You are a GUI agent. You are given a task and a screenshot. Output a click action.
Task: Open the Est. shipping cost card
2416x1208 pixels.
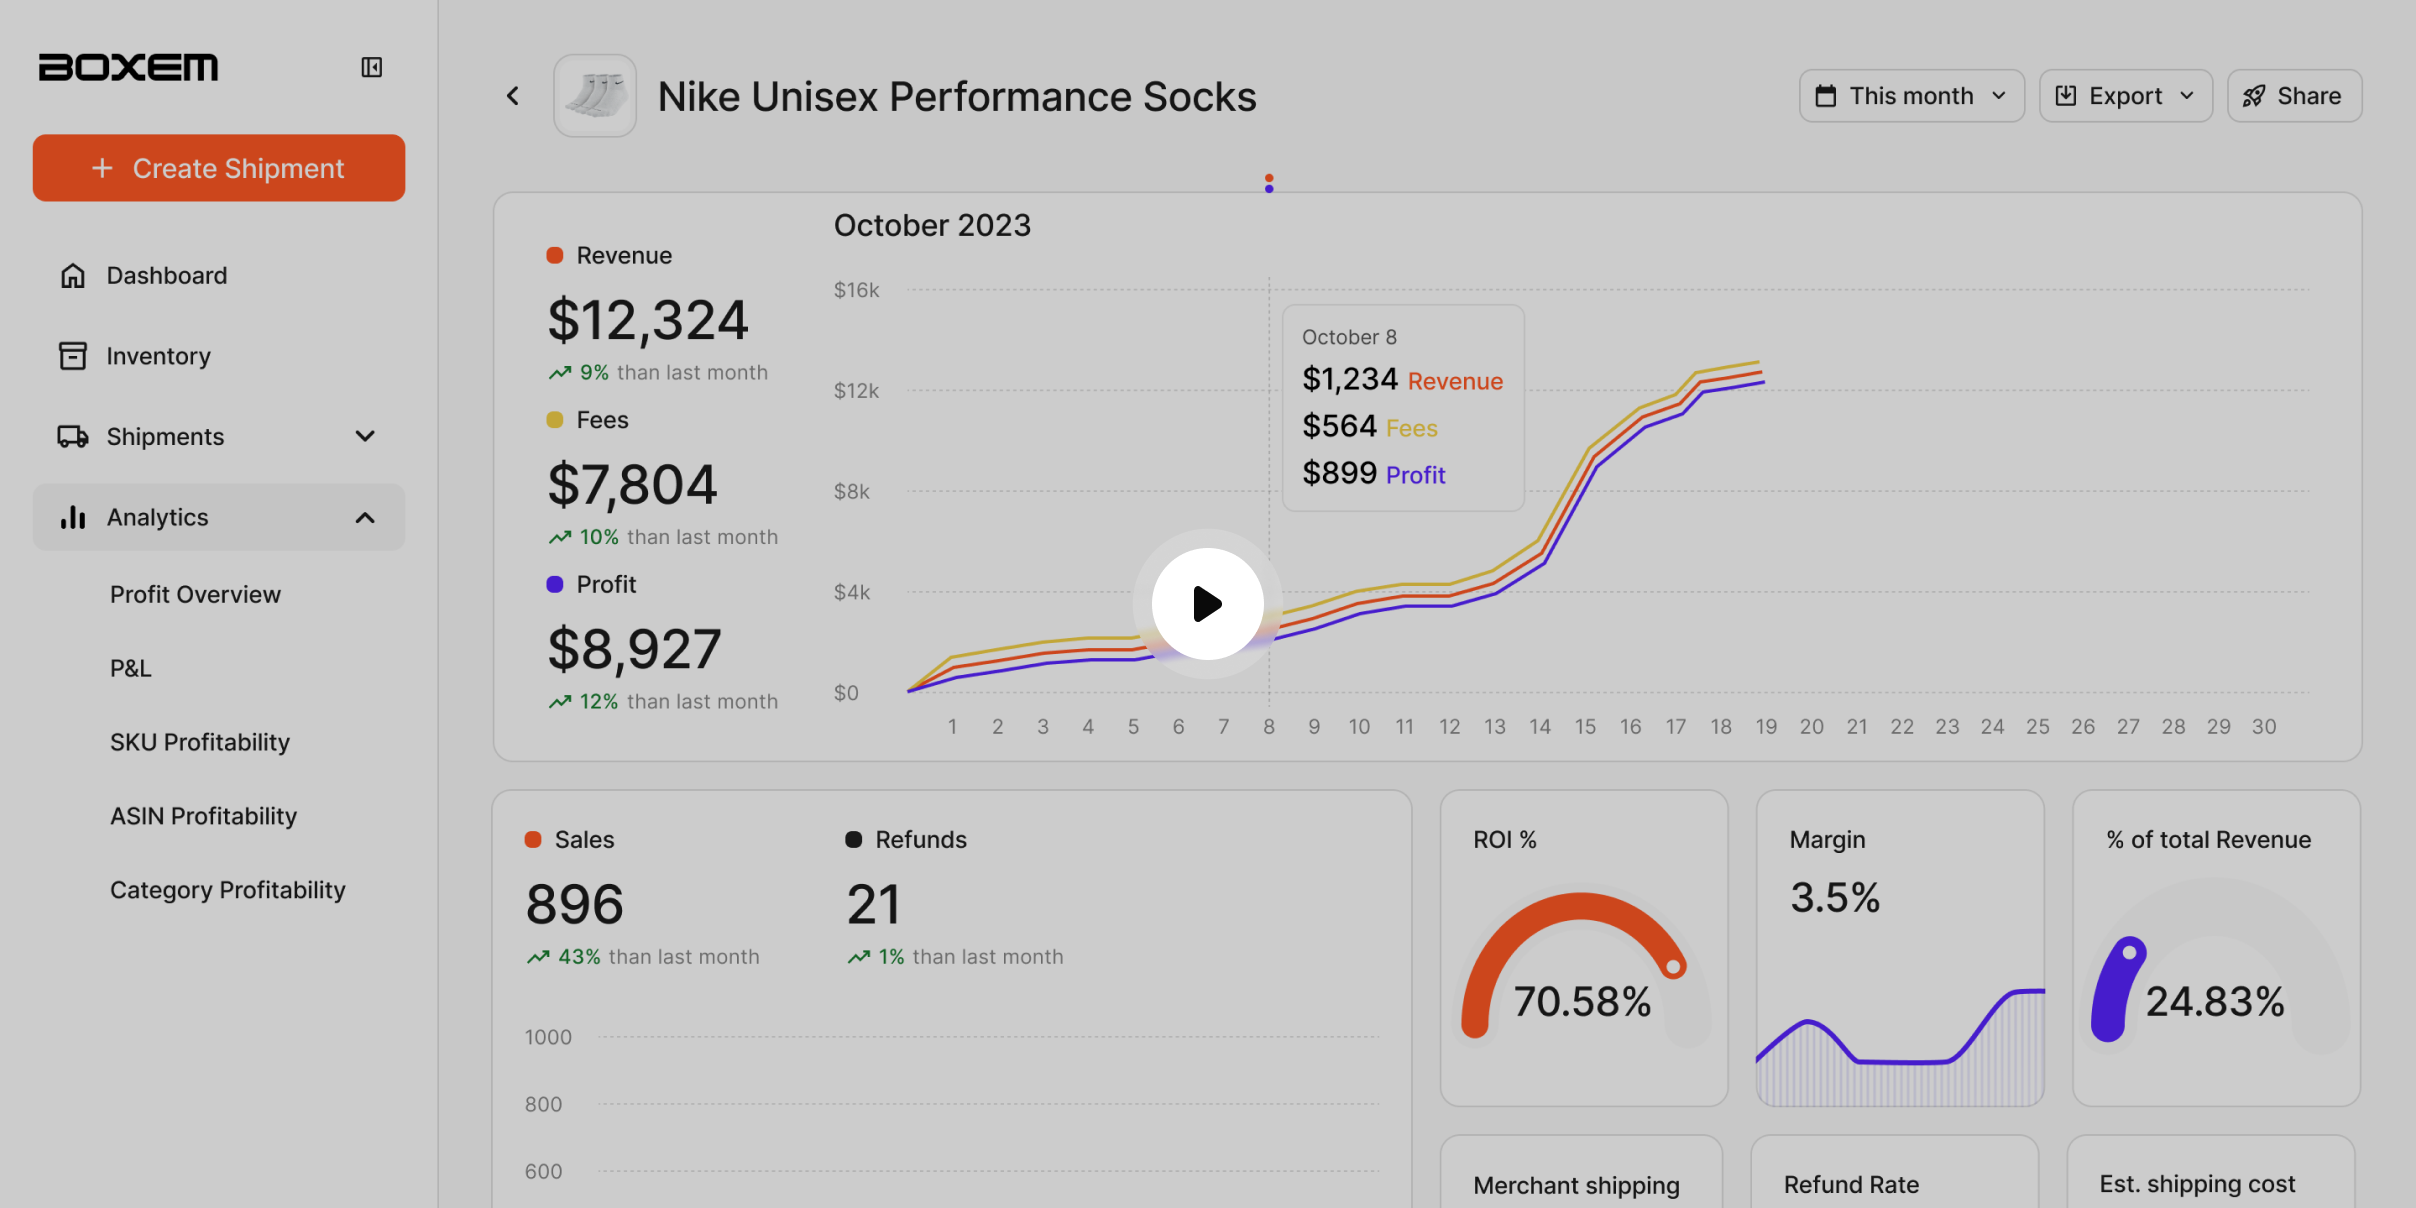pyautogui.click(x=2211, y=1172)
